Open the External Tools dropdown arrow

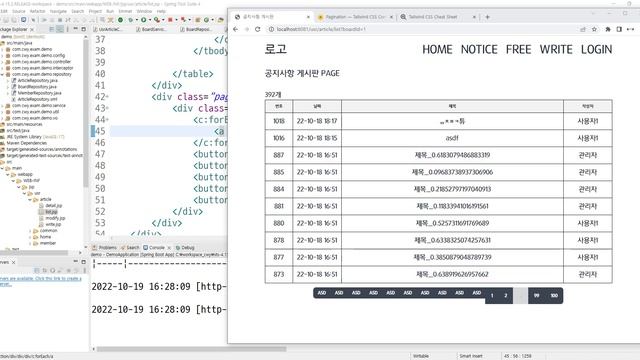pyautogui.click(x=163, y=20)
